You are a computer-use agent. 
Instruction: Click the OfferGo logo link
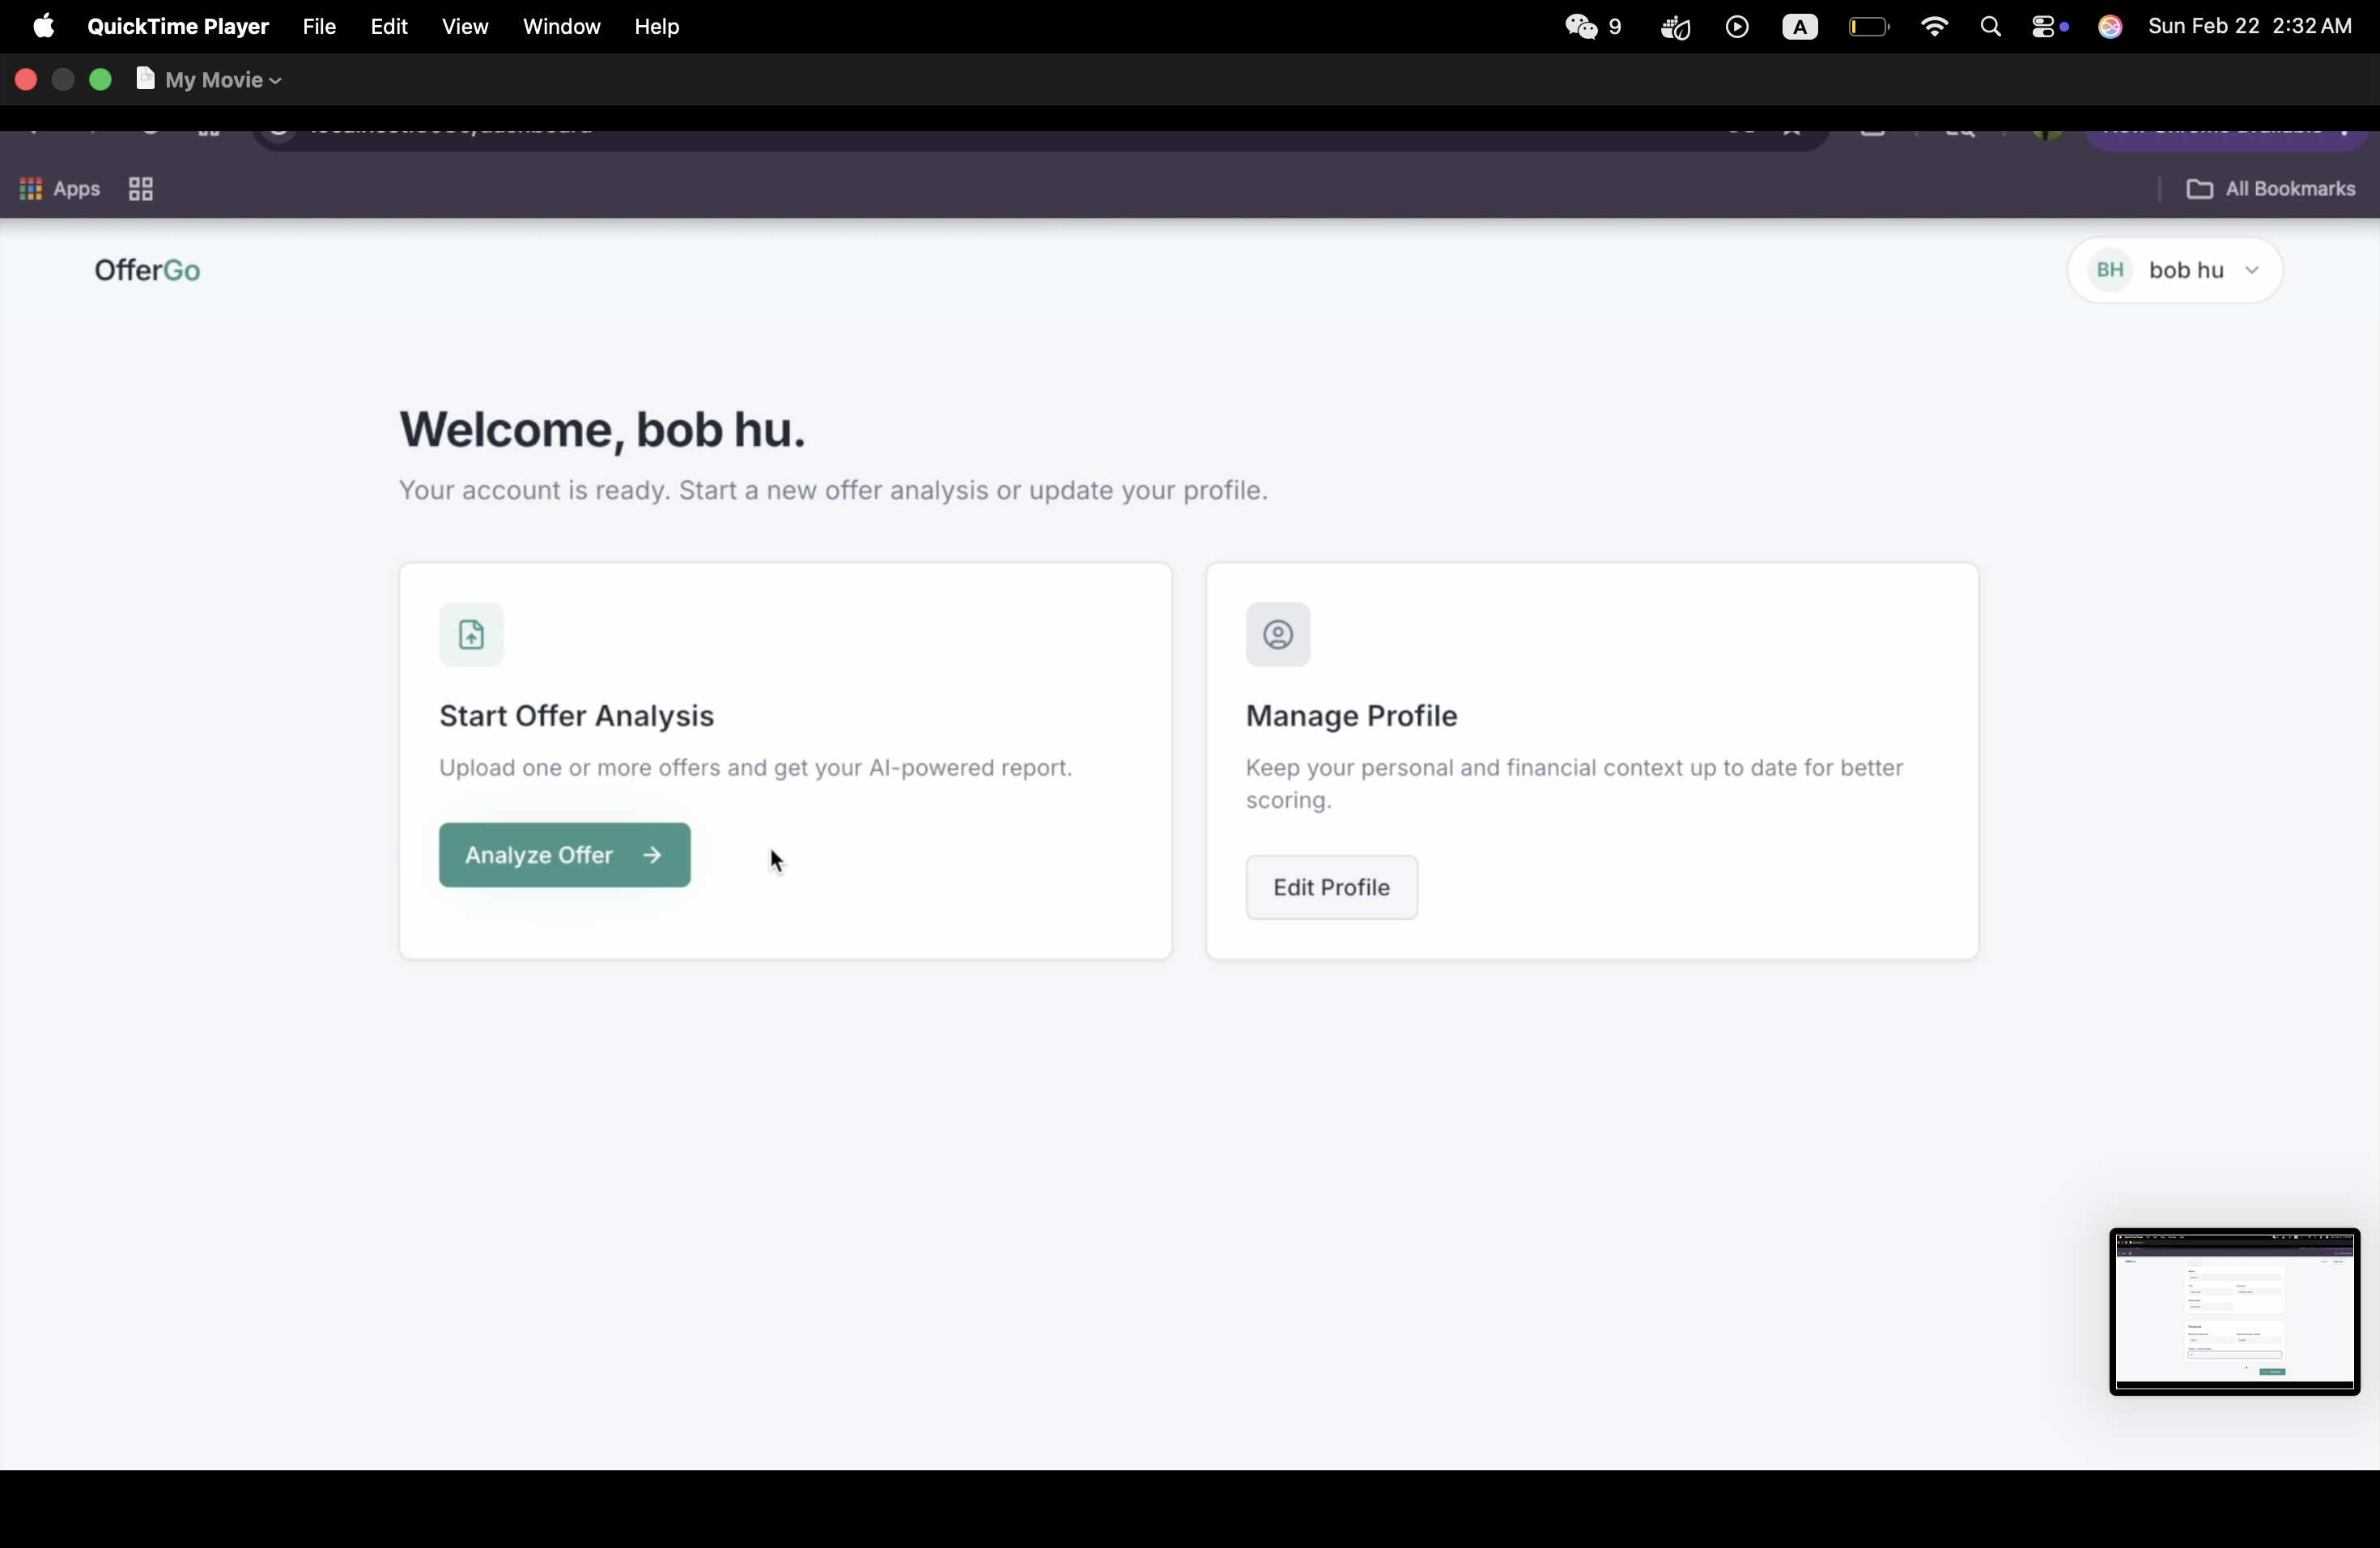pyautogui.click(x=148, y=271)
